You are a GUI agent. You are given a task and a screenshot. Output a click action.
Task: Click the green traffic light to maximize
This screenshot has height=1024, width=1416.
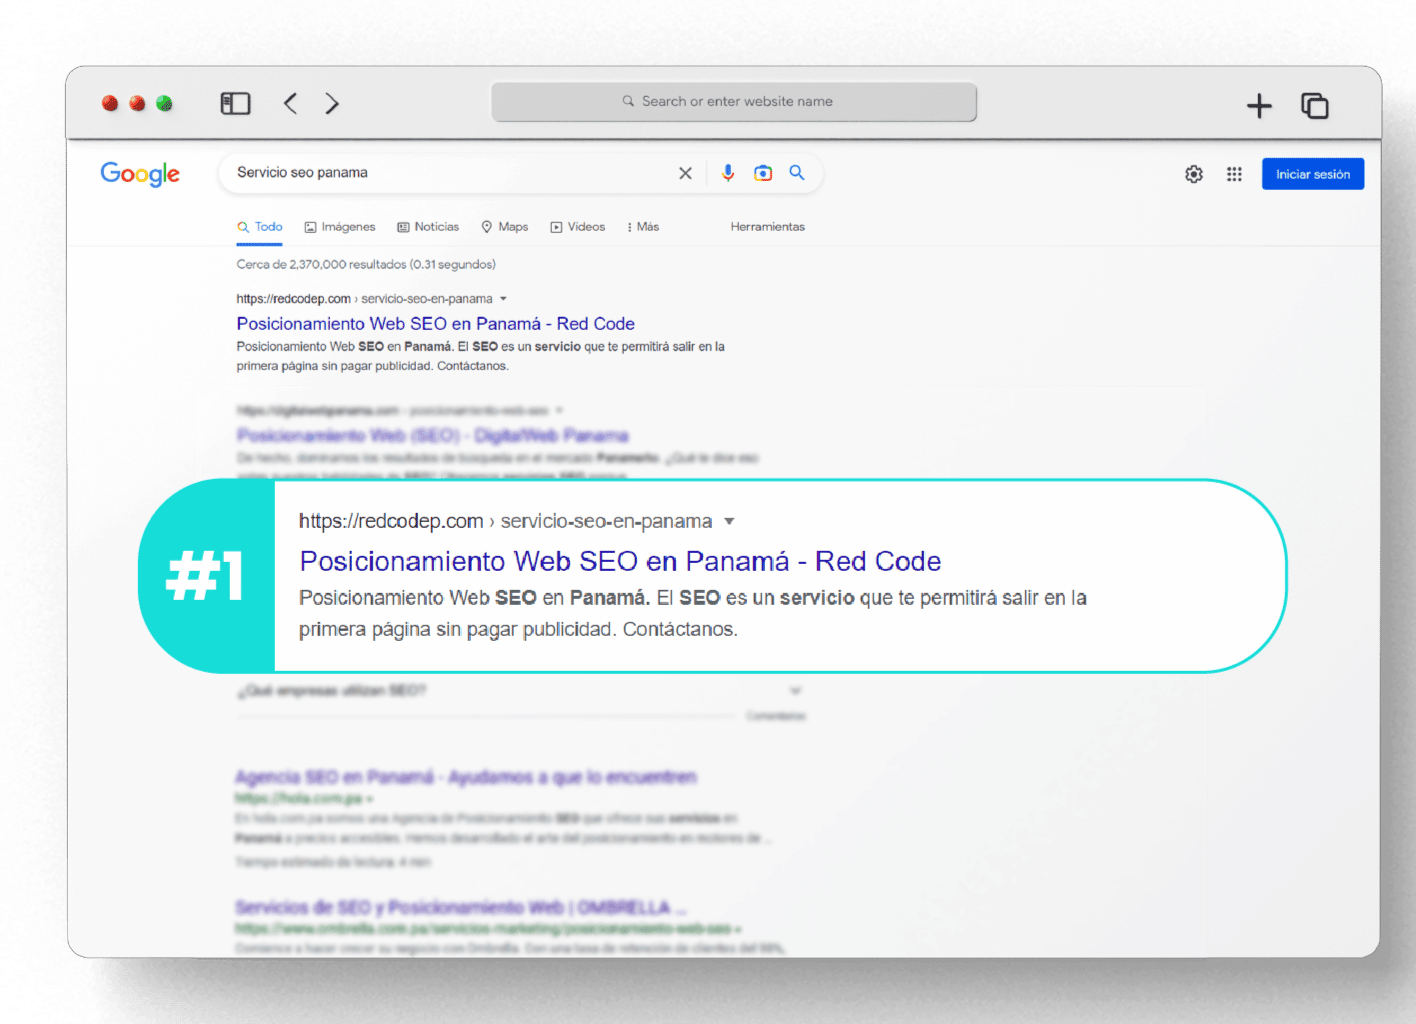point(164,103)
